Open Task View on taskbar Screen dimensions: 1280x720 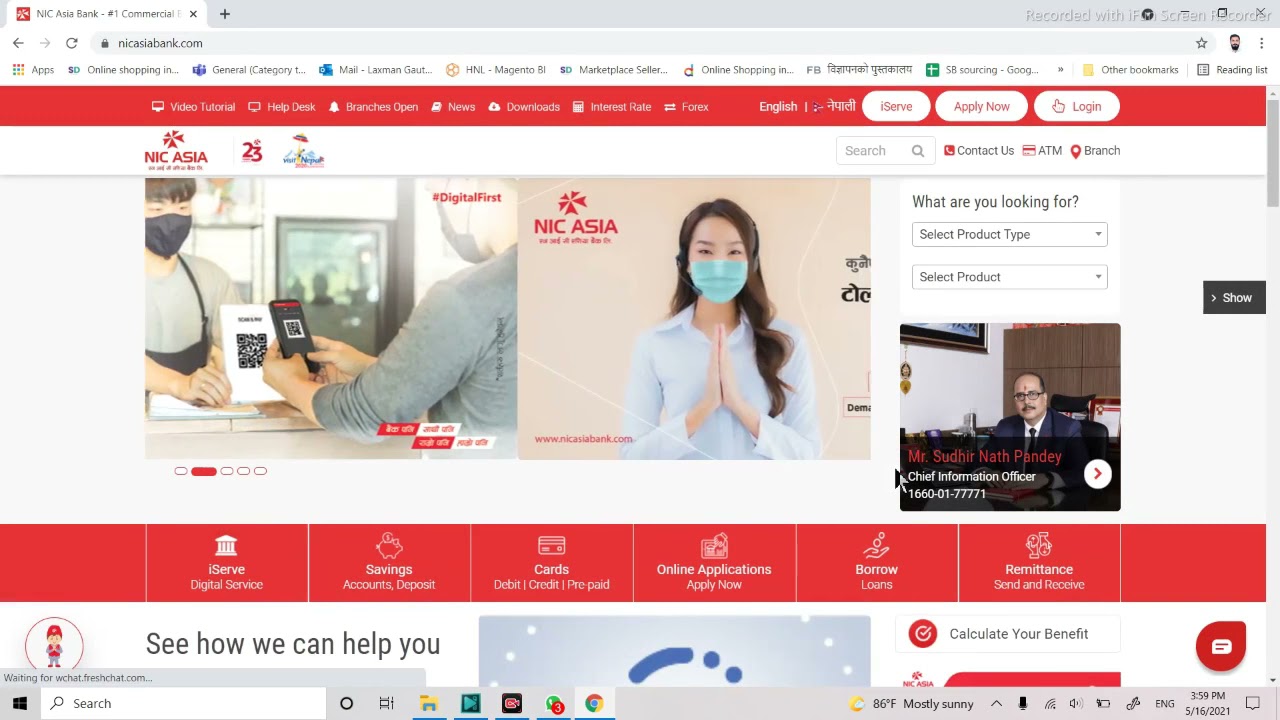(x=386, y=704)
